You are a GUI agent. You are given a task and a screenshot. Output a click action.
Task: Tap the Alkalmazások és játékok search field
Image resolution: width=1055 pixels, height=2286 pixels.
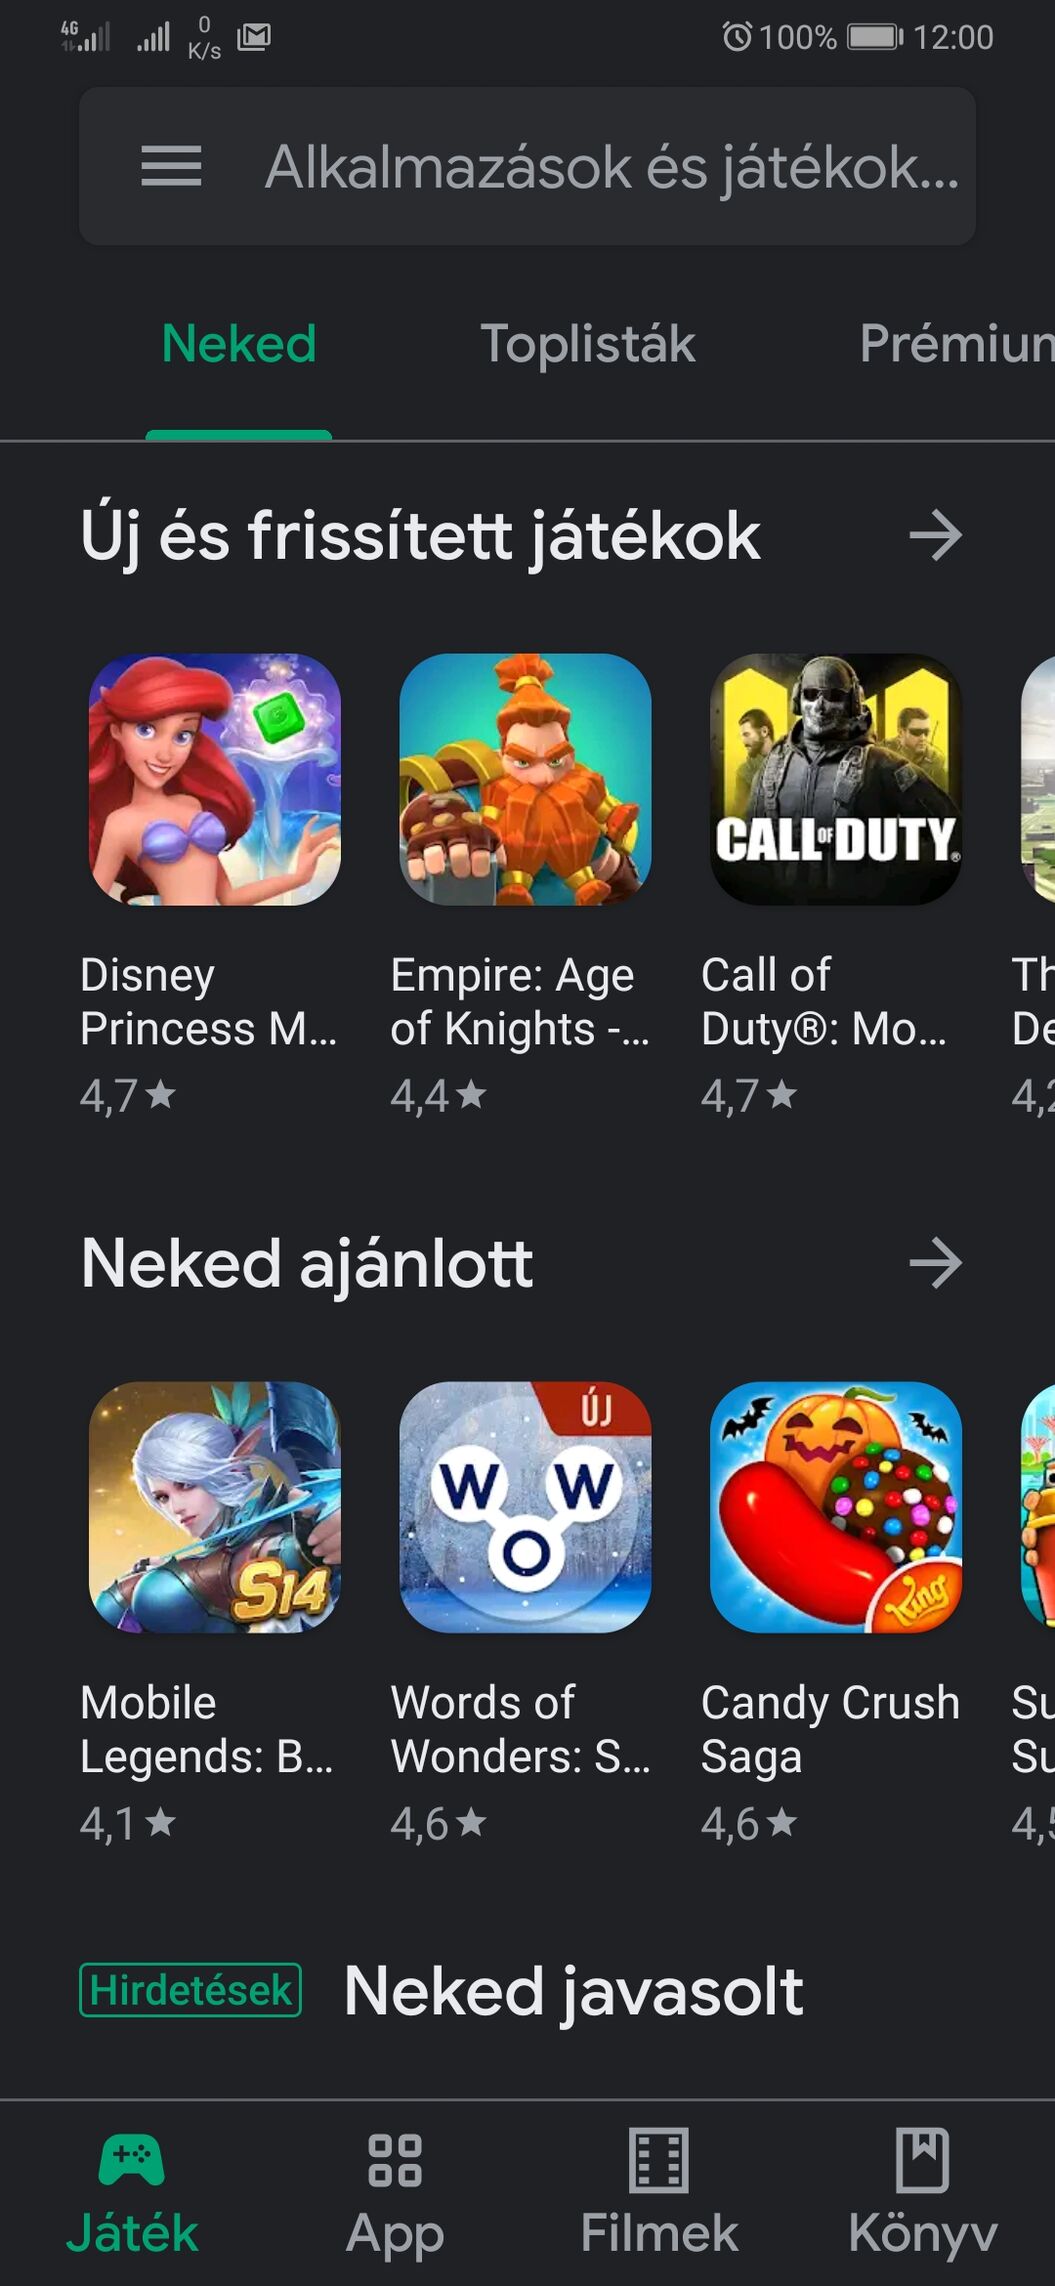pos(527,166)
